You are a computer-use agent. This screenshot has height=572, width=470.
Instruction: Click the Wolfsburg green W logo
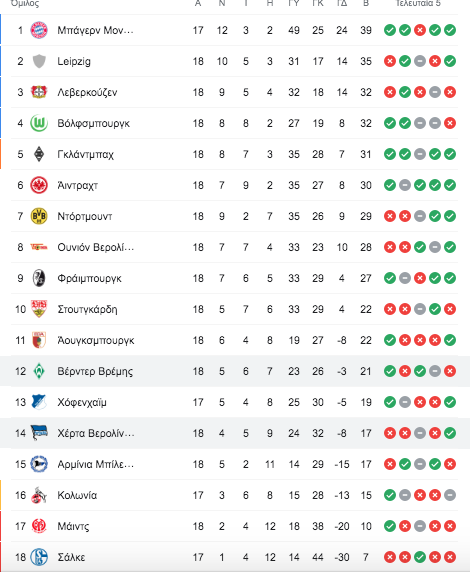(x=39, y=123)
